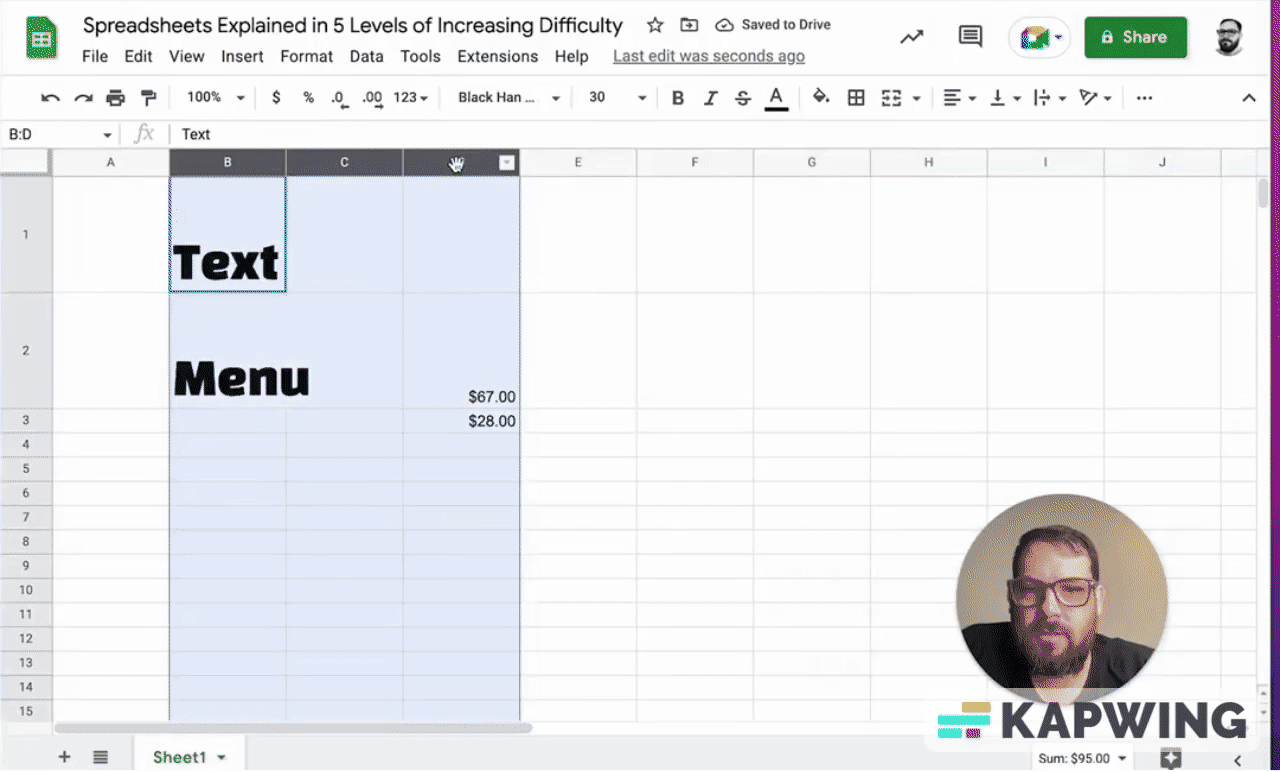1280x772 pixels.
Task: Open the activity dashboard trend icon
Action: click(911, 37)
